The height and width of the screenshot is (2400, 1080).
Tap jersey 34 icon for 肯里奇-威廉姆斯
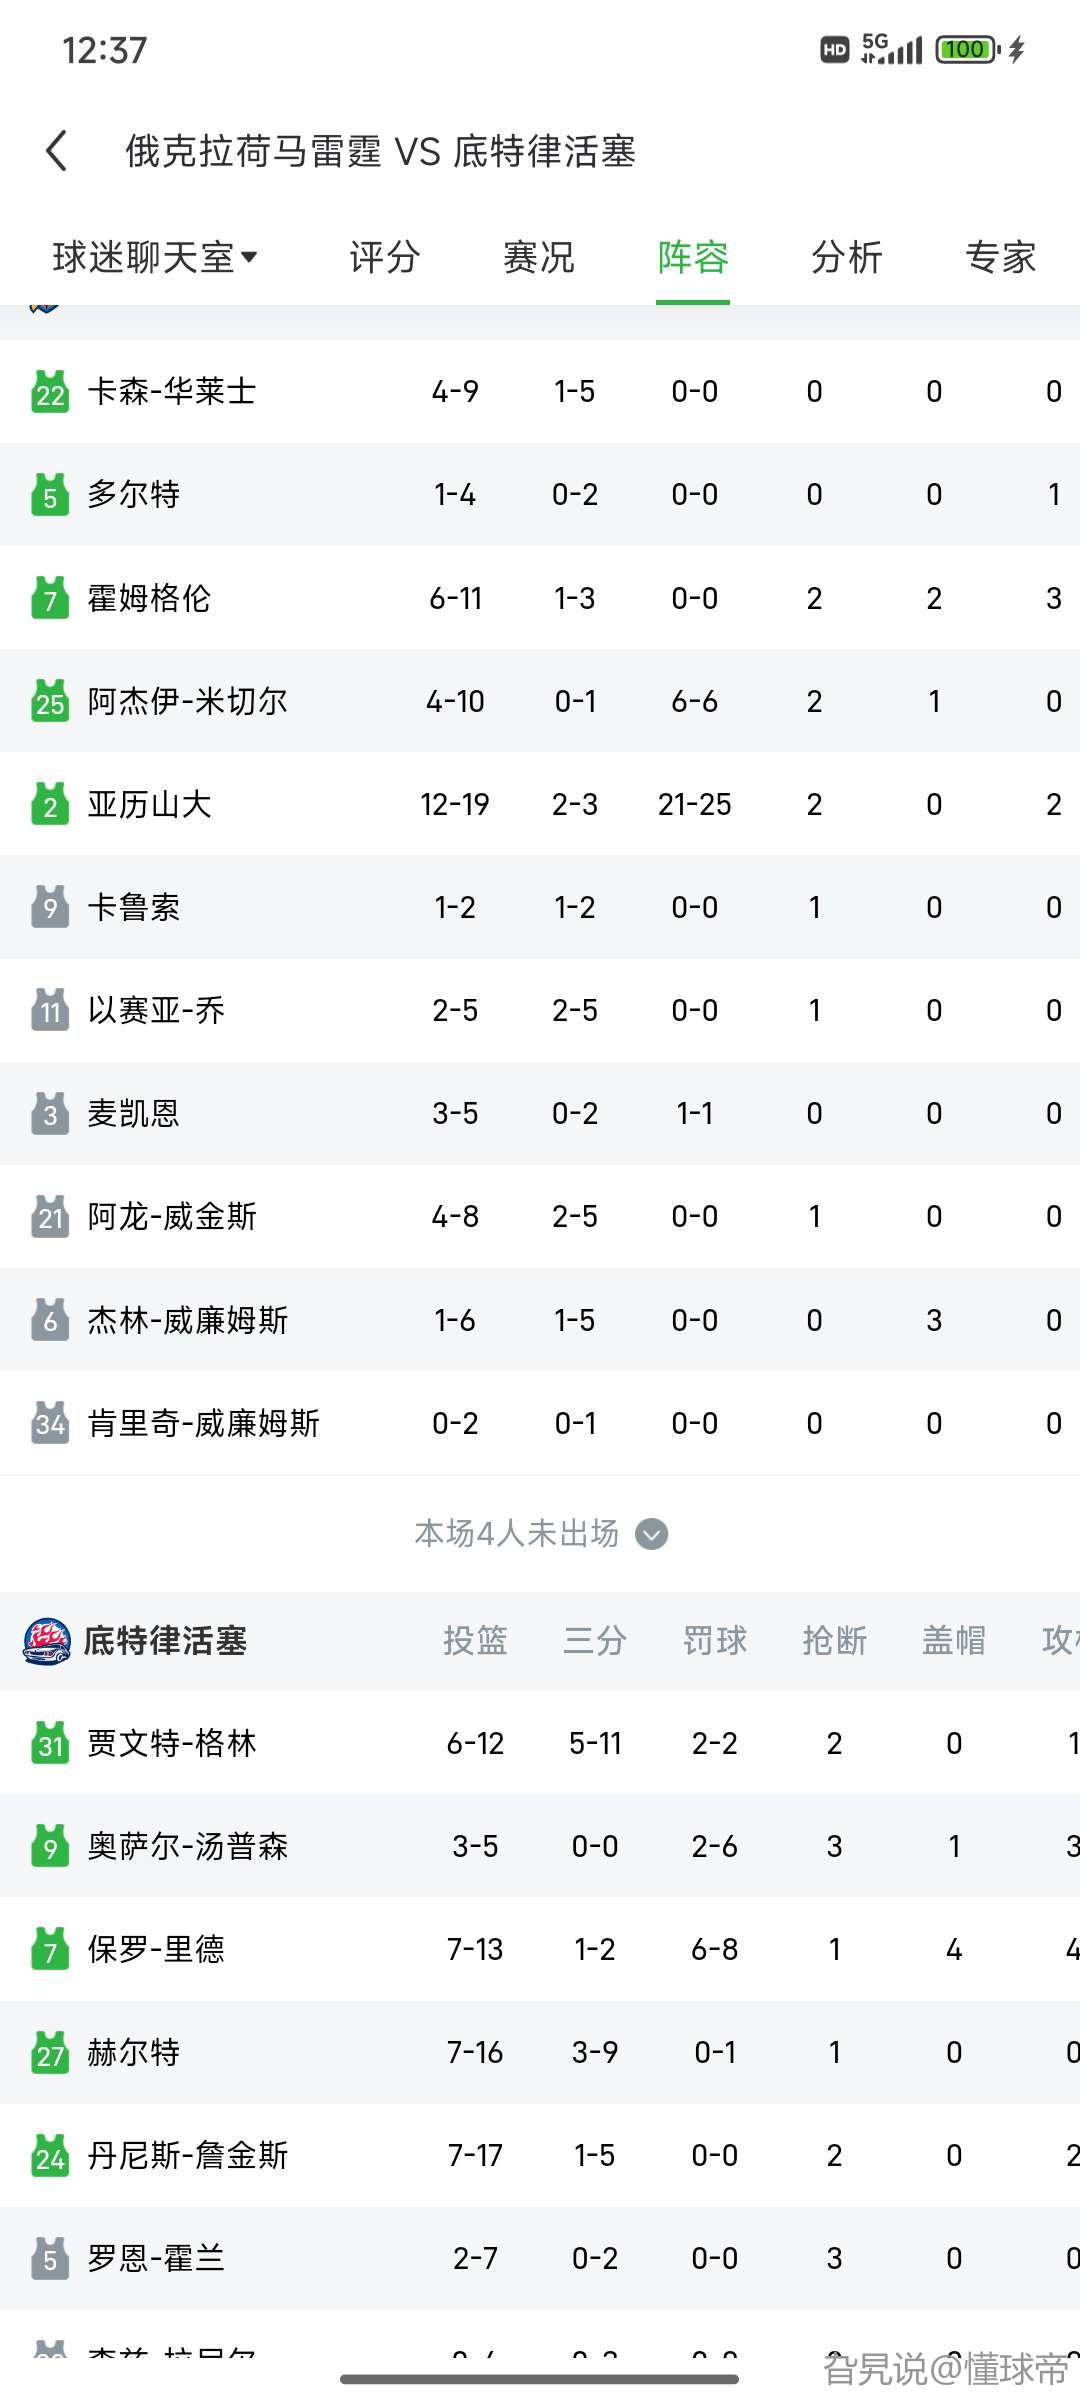point(50,1423)
